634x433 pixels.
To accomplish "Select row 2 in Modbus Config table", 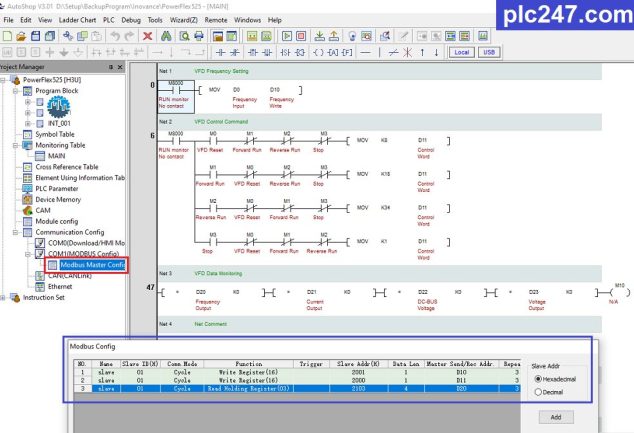I will click(x=297, y=380).
